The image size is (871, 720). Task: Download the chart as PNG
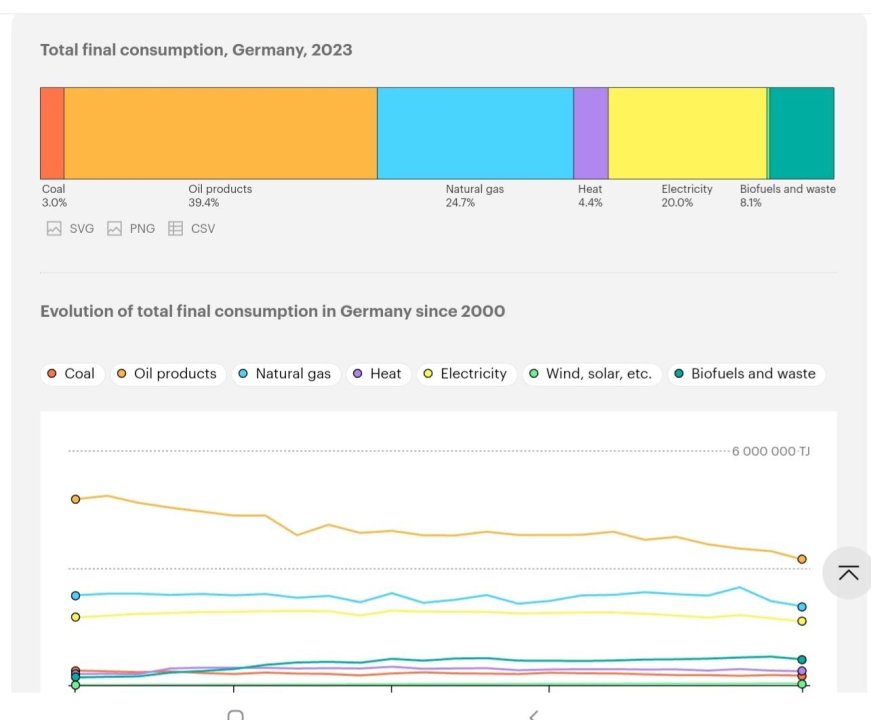(131, 228)
